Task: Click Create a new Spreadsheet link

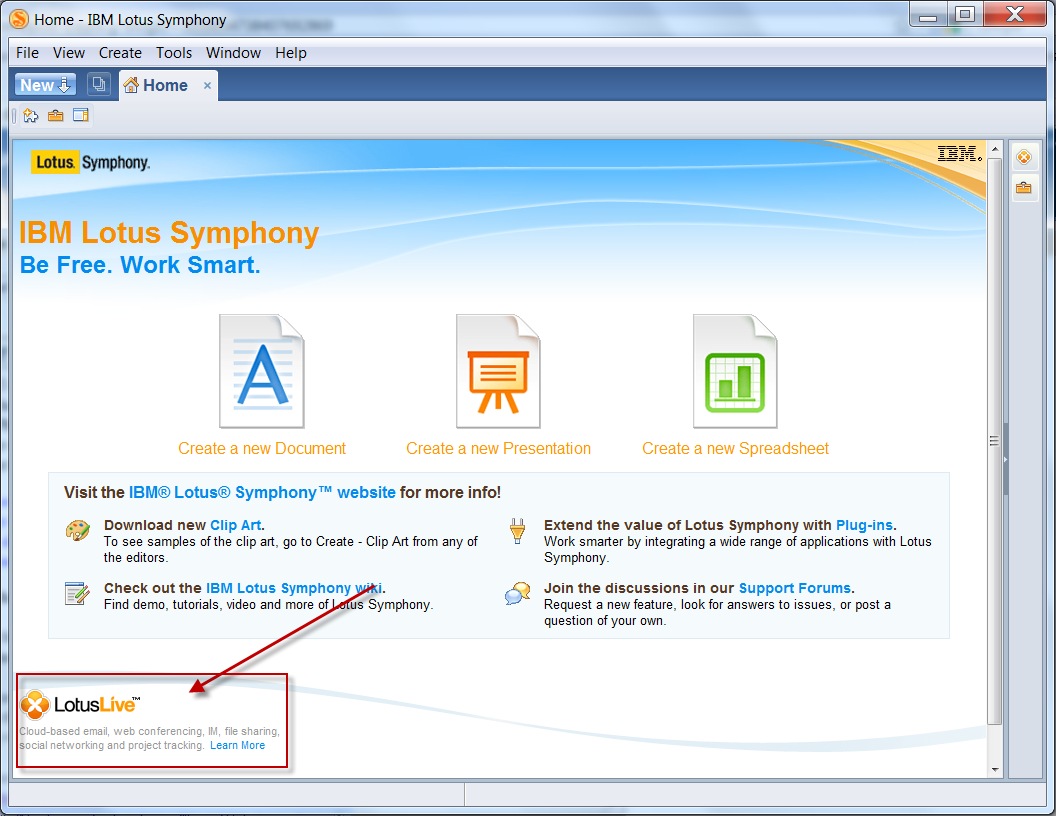Action: point(735,448)
